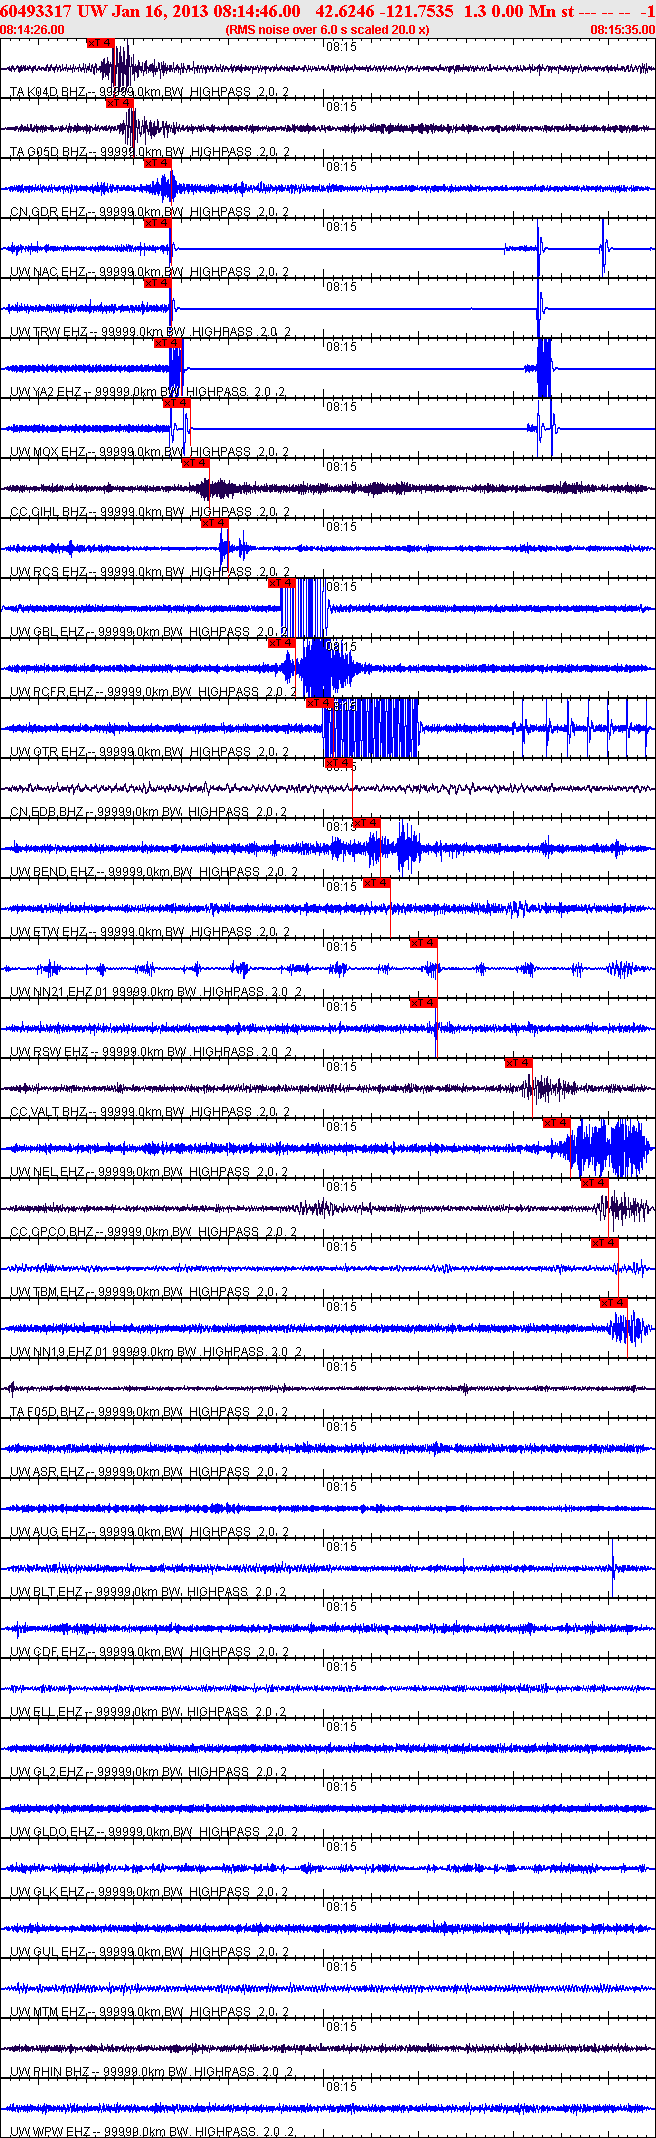Click the red pick marker on UW.NN21 trace
Viewport: 656px width, 2138px height.
[424, 943]
